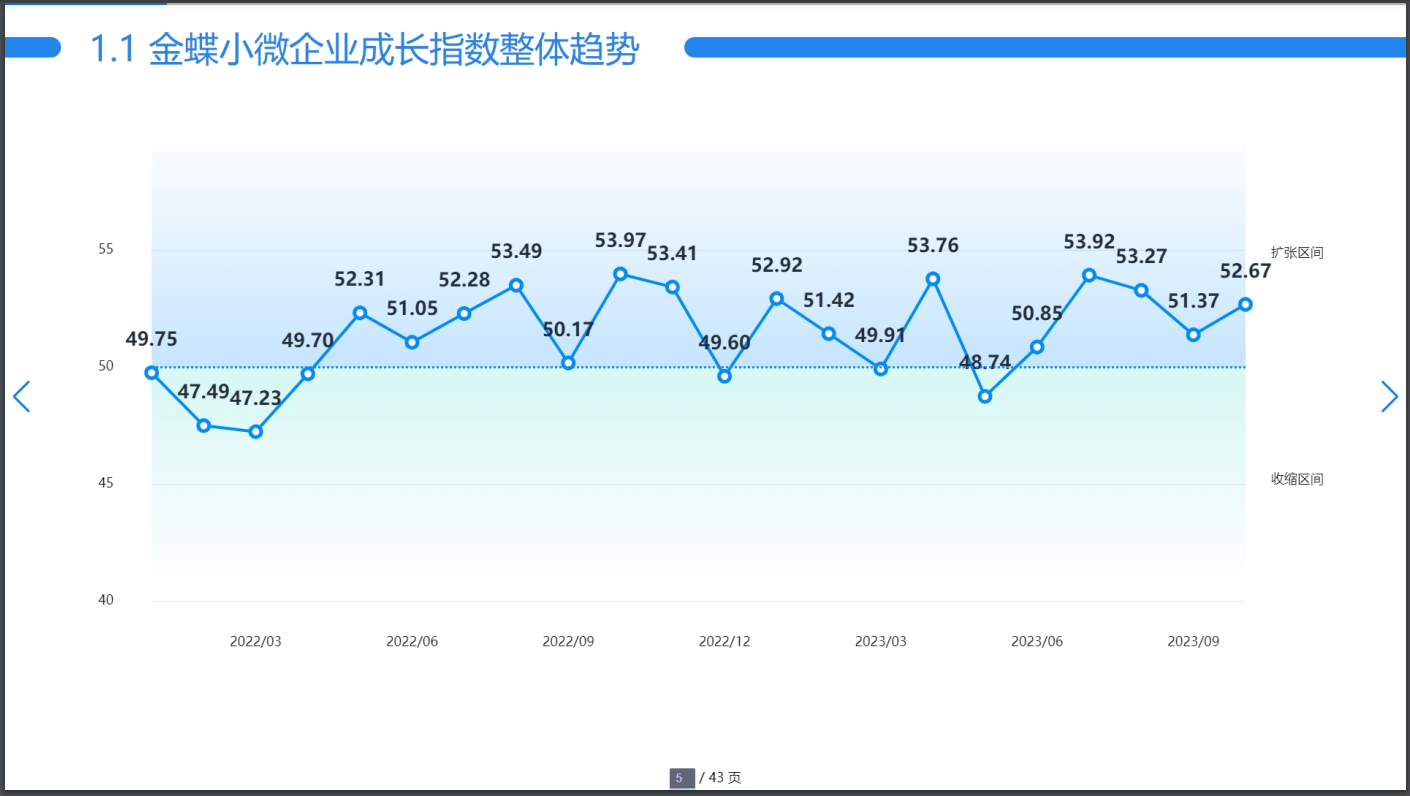Click the 47.49 data point marker
This screenshot has height=796, width=1410.
pyautogui.click(x=204, y=426)
